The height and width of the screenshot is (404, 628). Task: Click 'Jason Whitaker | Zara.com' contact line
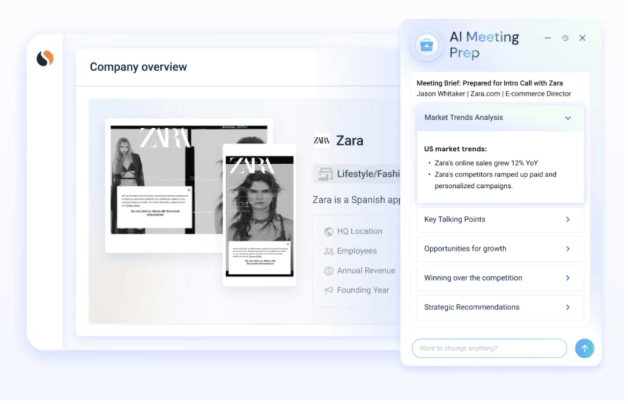[493, 94]
